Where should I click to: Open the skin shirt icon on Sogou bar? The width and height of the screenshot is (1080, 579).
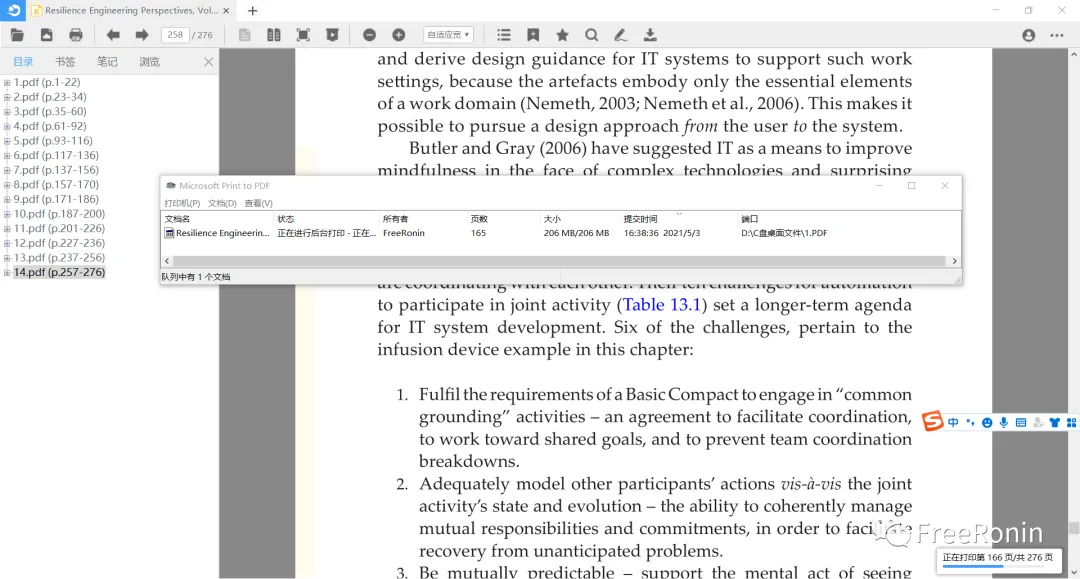[x=1055, y=423]
